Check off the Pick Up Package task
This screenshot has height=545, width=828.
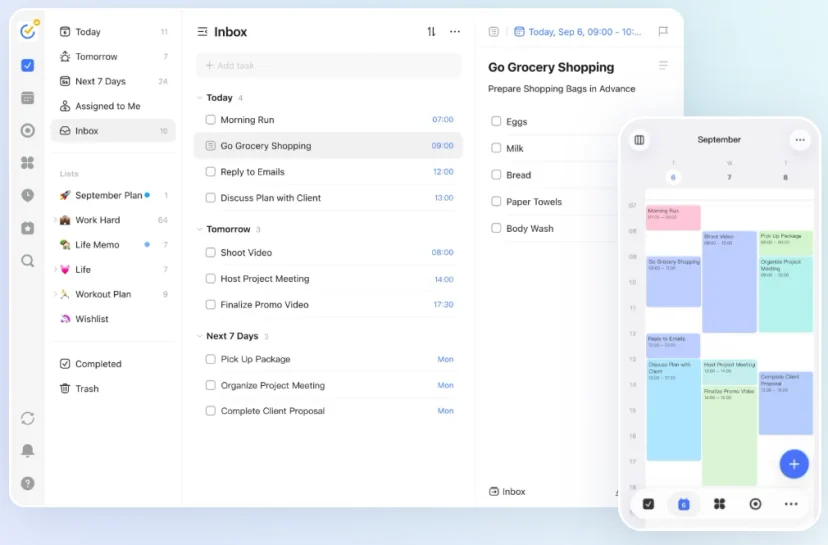tap(211, 359)
